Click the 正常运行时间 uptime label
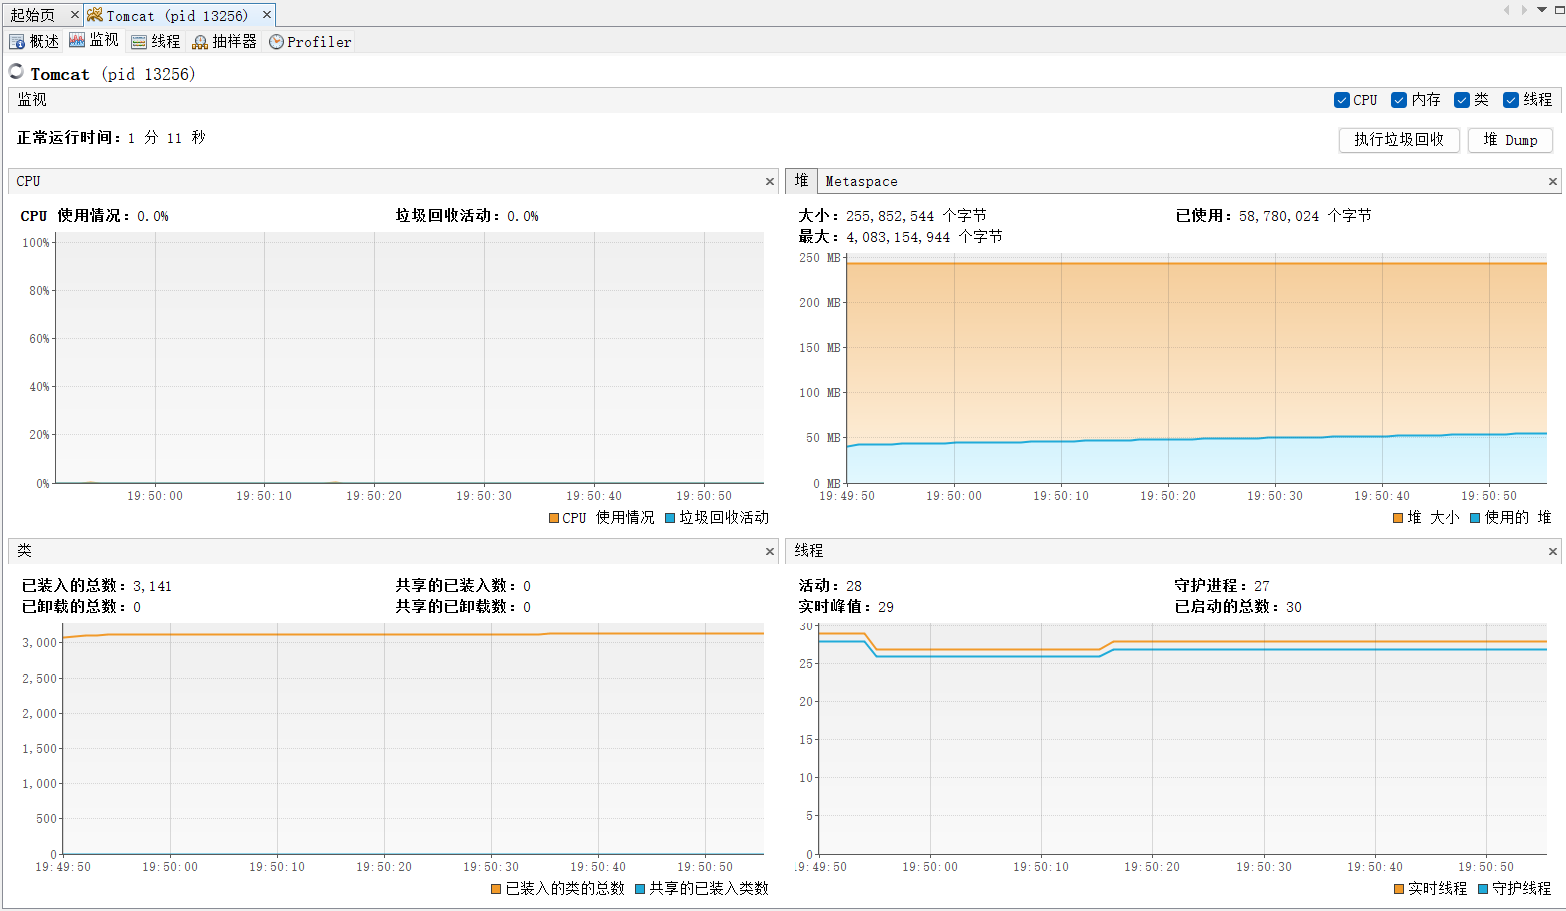This screenshot has width=1566, height=911. [68, 138]
